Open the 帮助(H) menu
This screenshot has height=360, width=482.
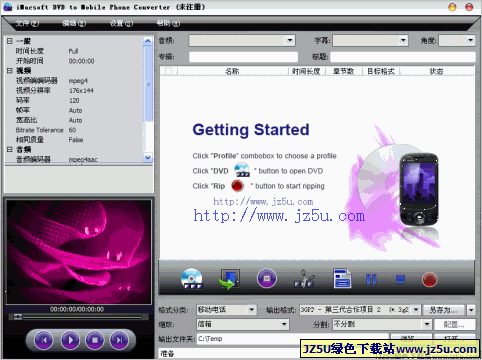click(x=168, y=23)
